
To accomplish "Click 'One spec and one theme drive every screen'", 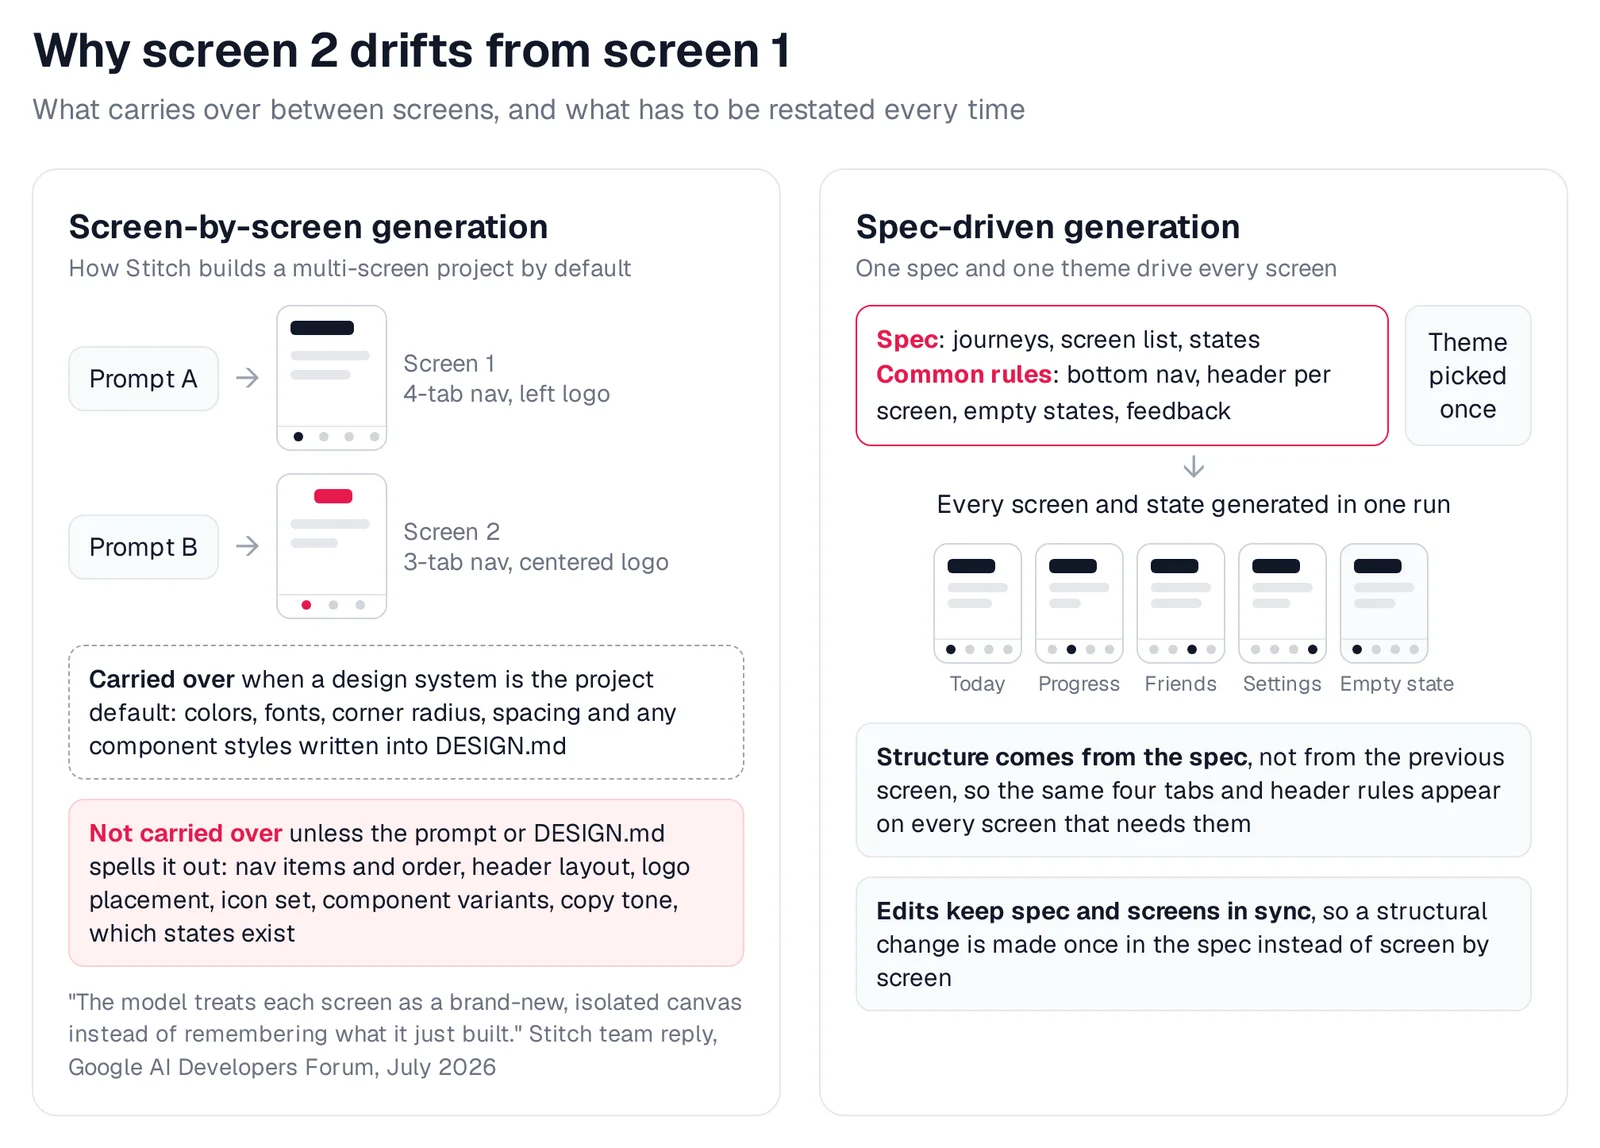I will click(x=1096, y=268).
